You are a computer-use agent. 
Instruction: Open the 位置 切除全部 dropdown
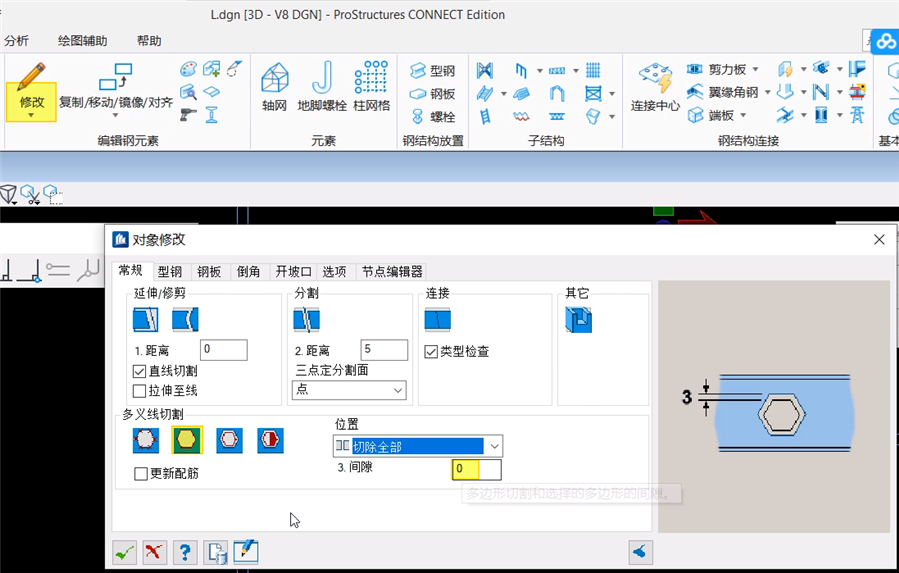pos(418,446)
